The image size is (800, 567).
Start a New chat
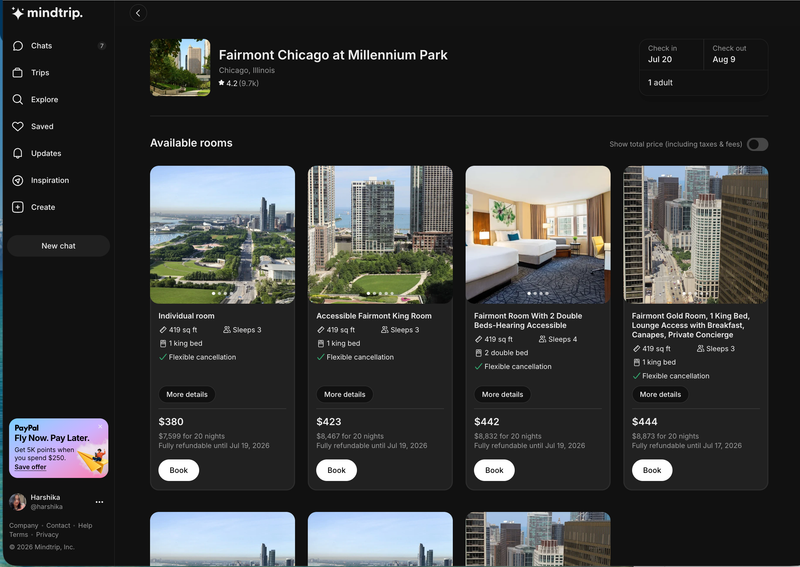tap(58, 246)
